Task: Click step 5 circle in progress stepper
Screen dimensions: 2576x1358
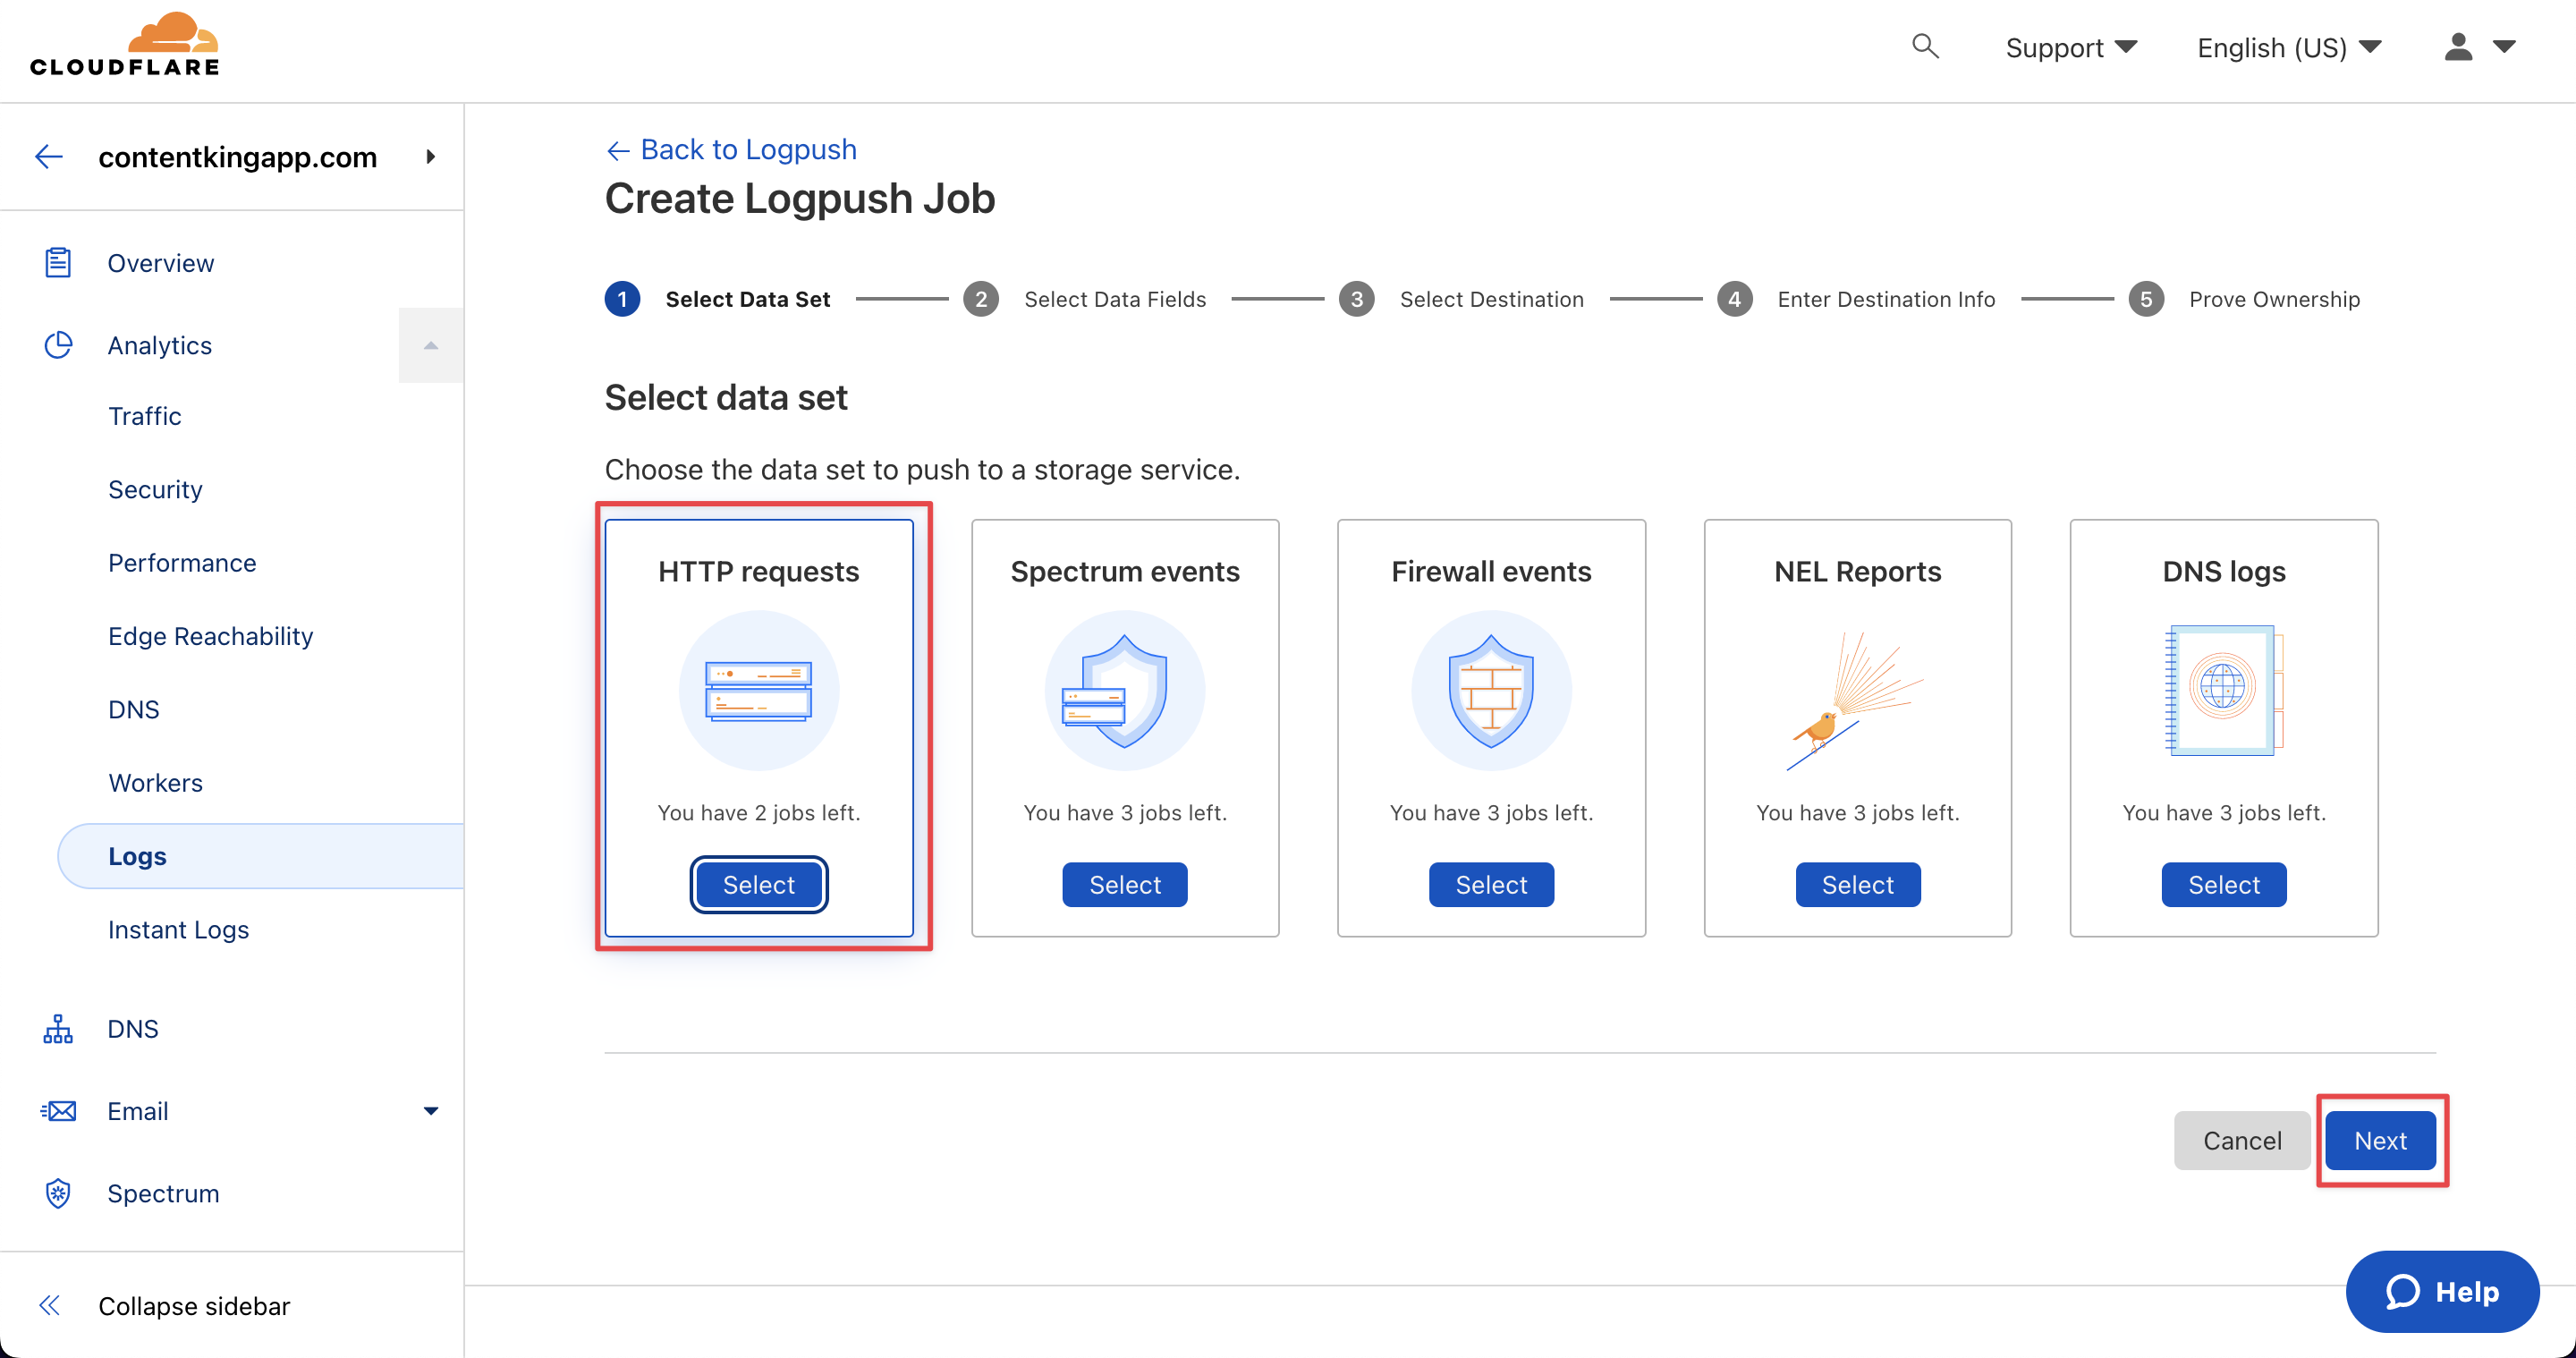Action: [x=2146, y=299]
